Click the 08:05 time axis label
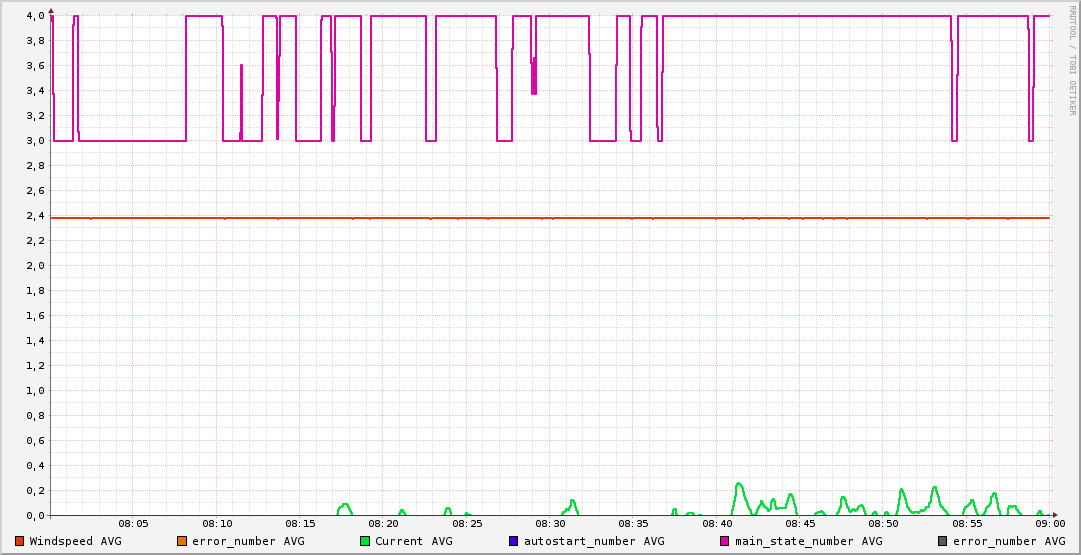Image resolution: width=1081 pixels, height=555 pixels. point(134,524)
